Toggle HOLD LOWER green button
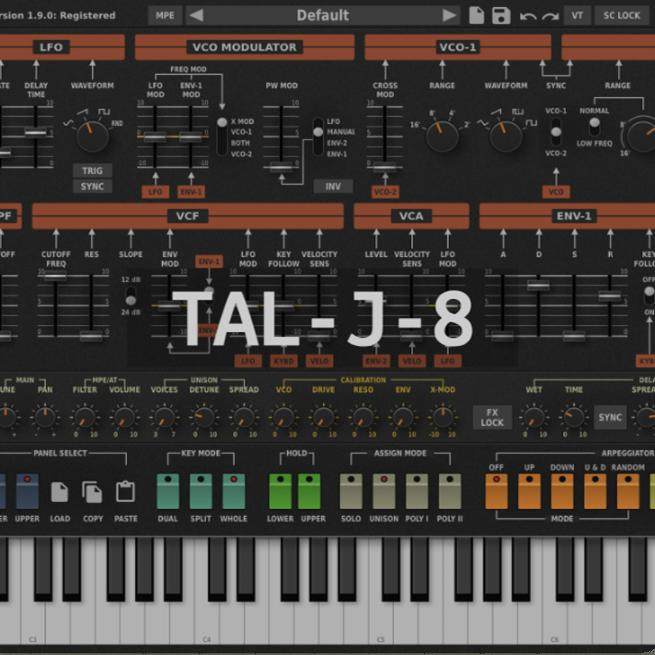Viewport: 655px width, 655px height. point(280,491)
